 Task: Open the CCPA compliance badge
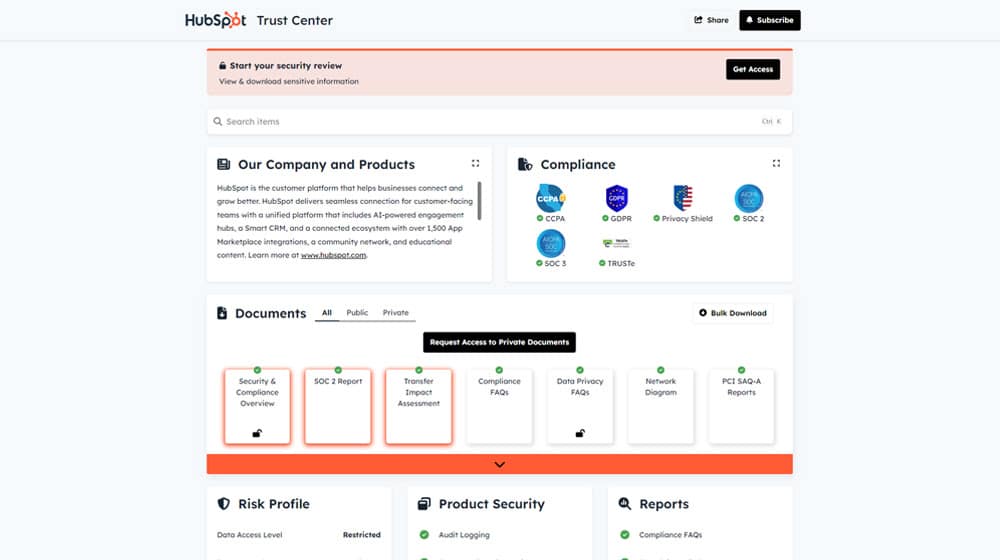(550, 203)
